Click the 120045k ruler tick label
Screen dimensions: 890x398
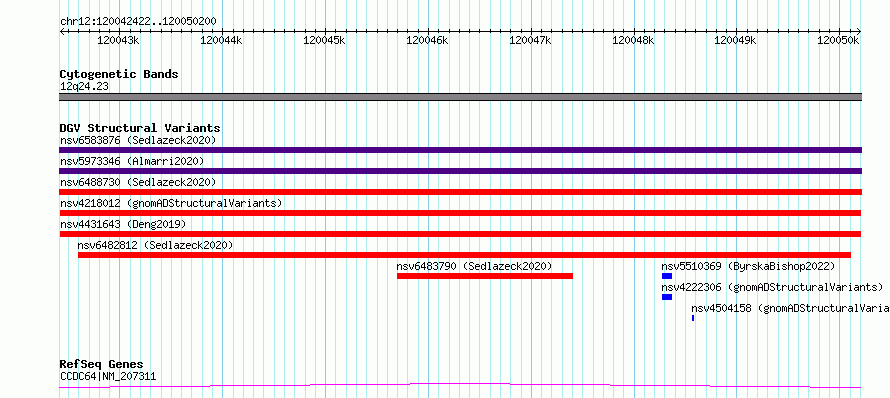pyautogui.click(x=324, y=40)
